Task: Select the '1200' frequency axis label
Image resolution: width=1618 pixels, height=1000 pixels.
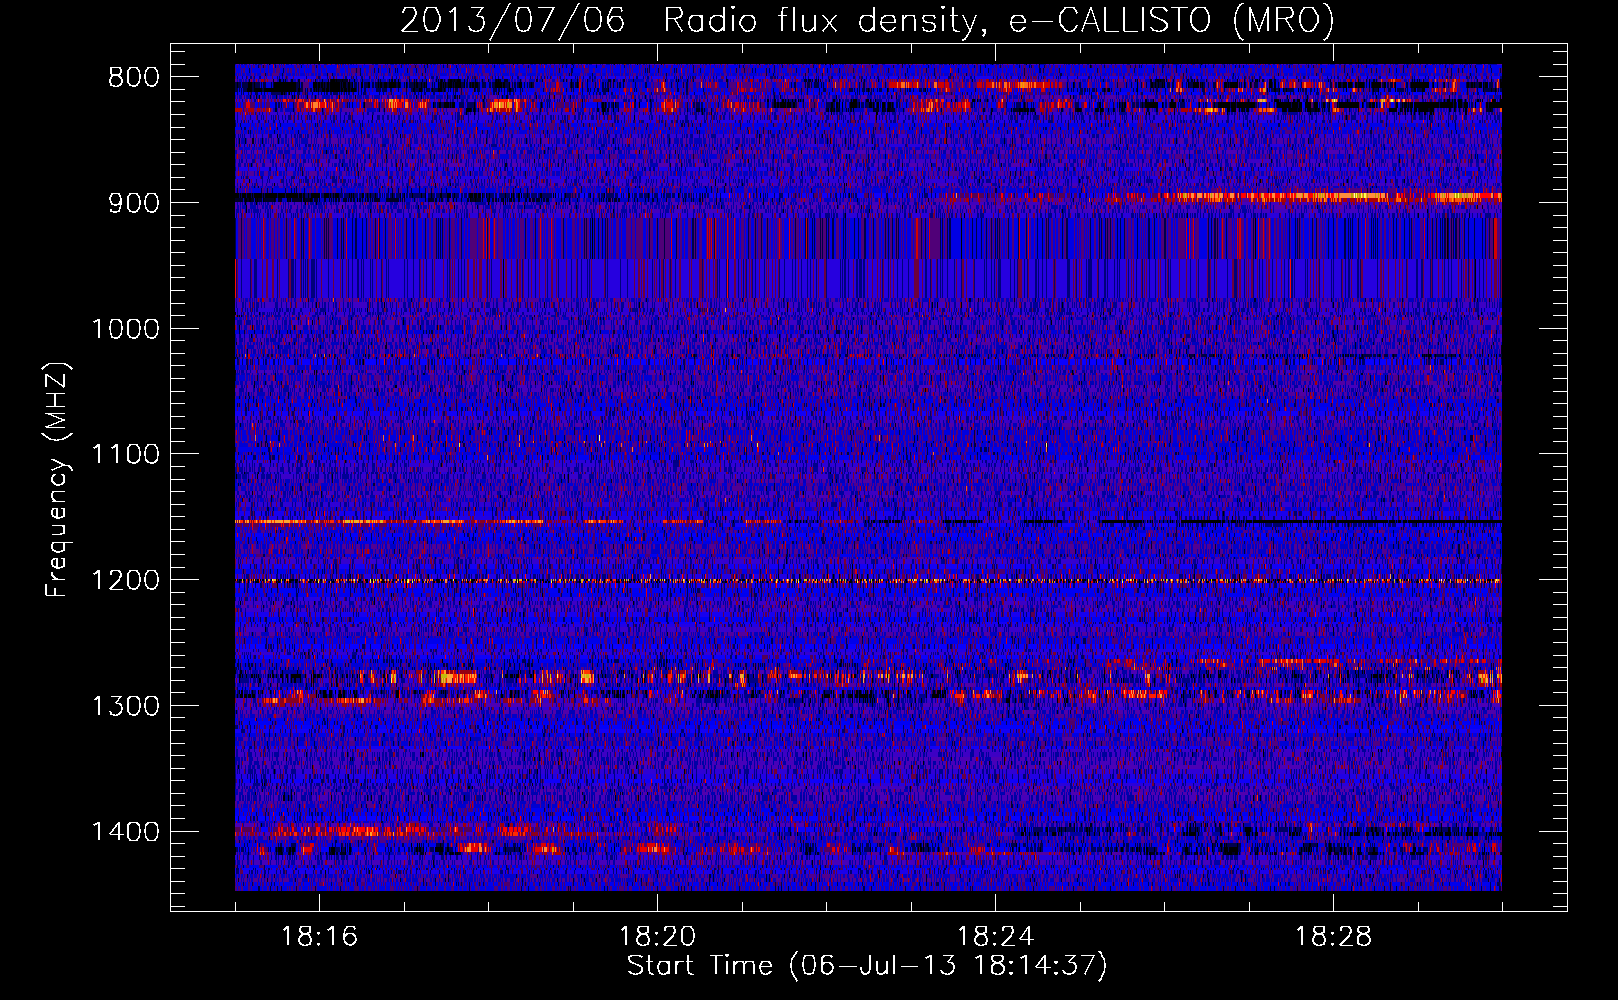Action: pyautogui.click(x=126, y=581)
